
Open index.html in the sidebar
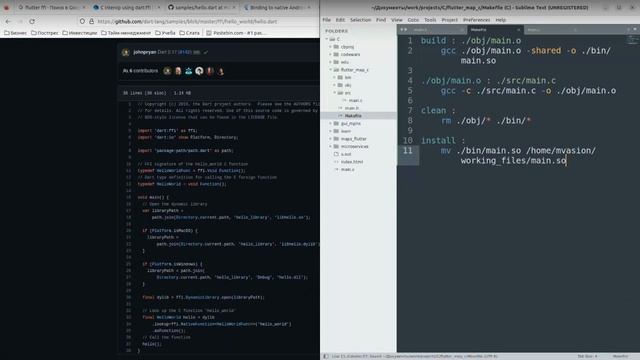pyautogui.click(x=352, y=162)
